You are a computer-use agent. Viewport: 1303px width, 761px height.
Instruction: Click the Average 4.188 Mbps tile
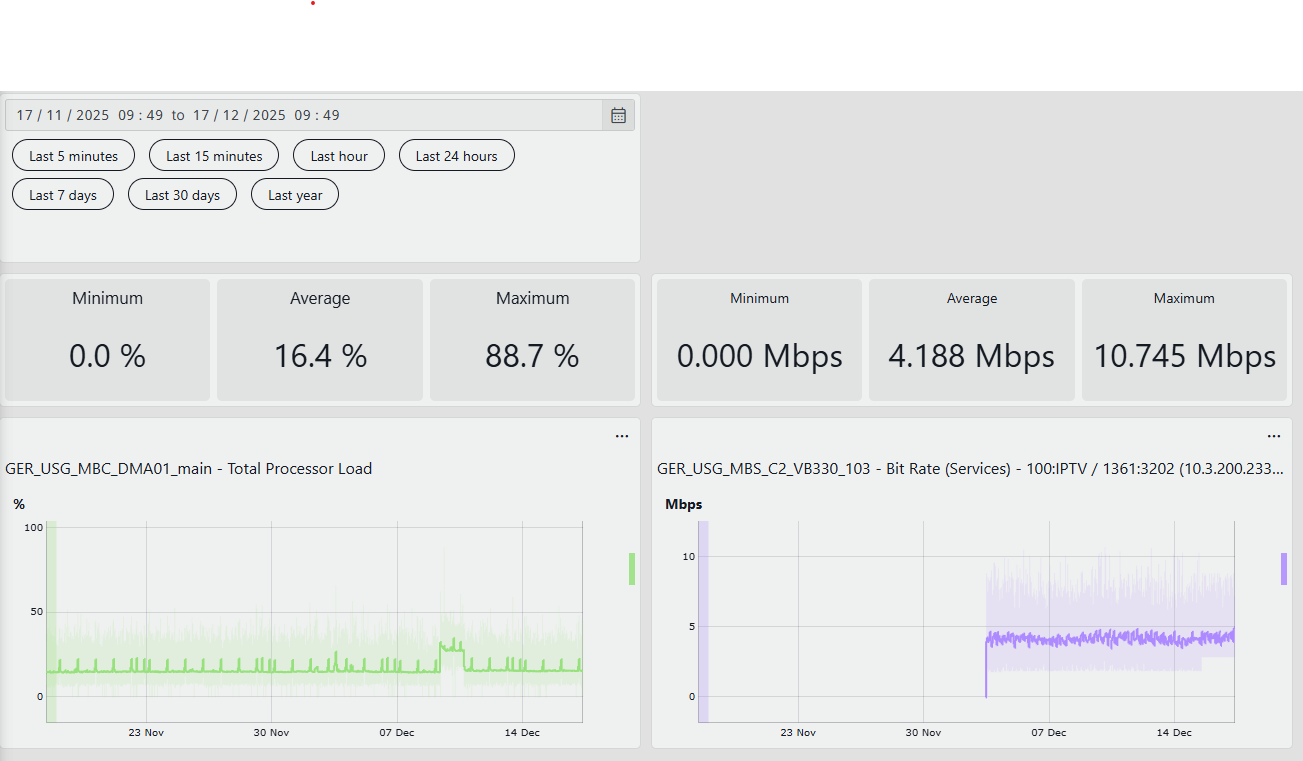coord(971,340)
